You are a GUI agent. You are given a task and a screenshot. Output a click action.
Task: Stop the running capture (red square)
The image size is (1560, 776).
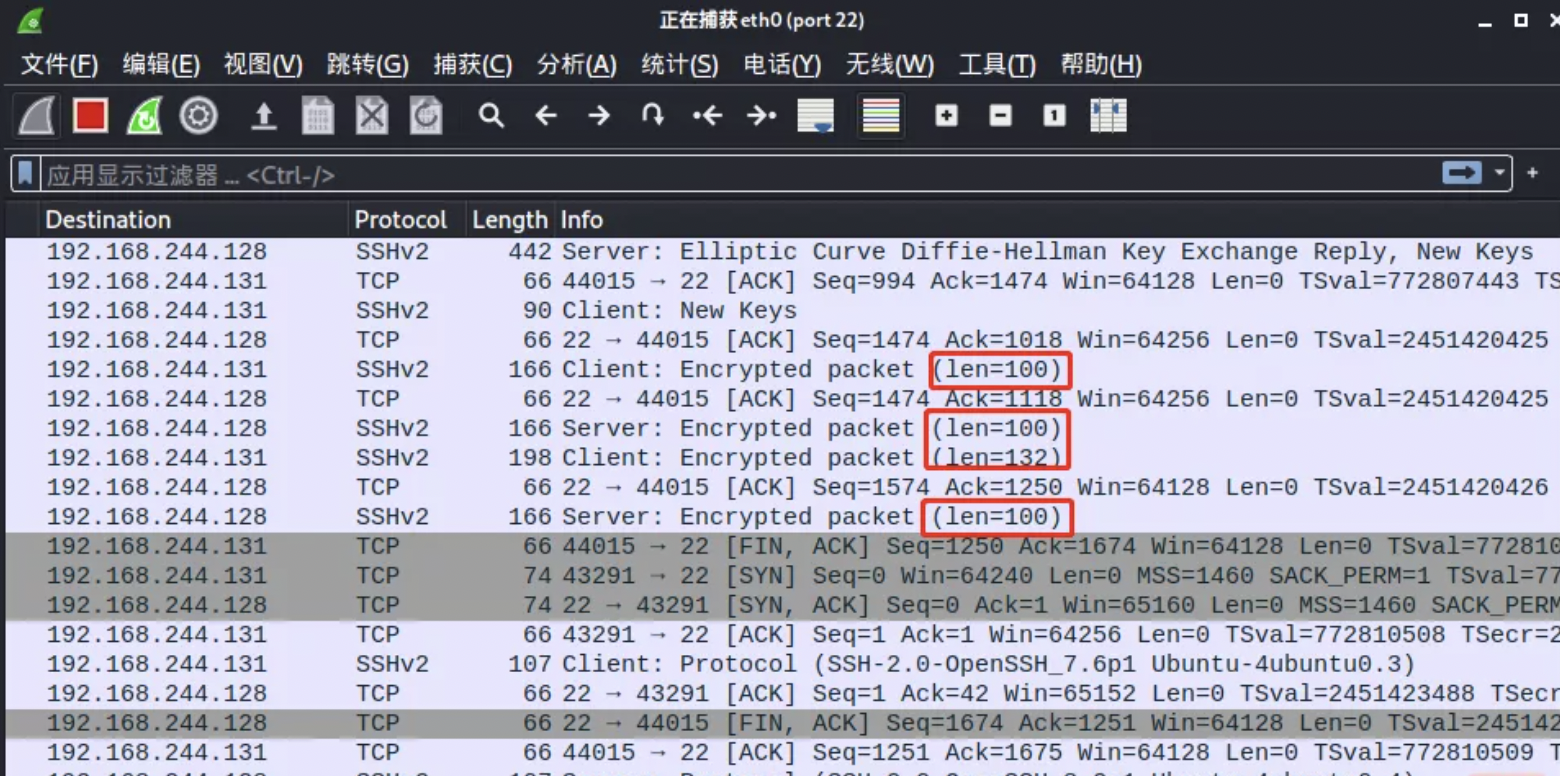(90, 117)
